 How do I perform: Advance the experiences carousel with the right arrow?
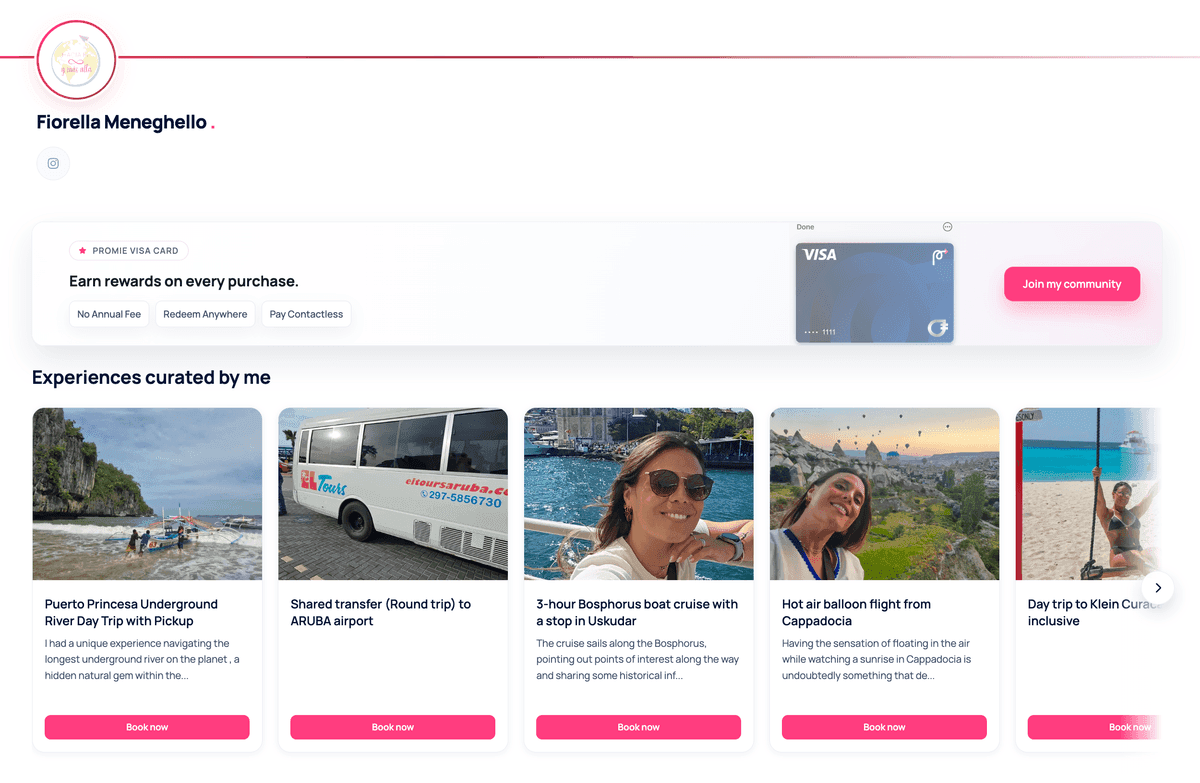pyautogui.click(x=1158, y=588)
